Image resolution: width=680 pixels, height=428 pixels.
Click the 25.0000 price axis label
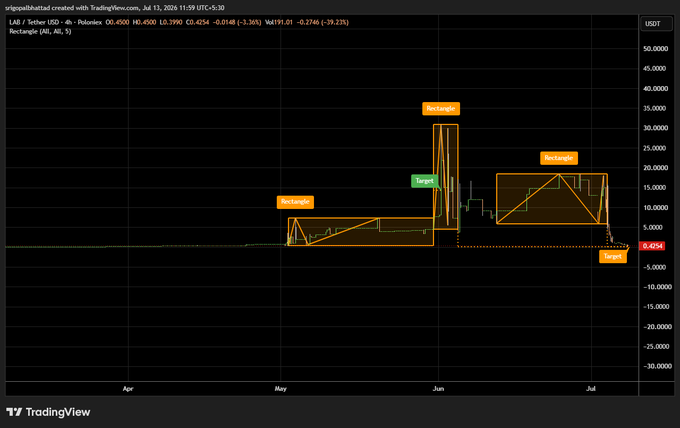coord(655,148)
